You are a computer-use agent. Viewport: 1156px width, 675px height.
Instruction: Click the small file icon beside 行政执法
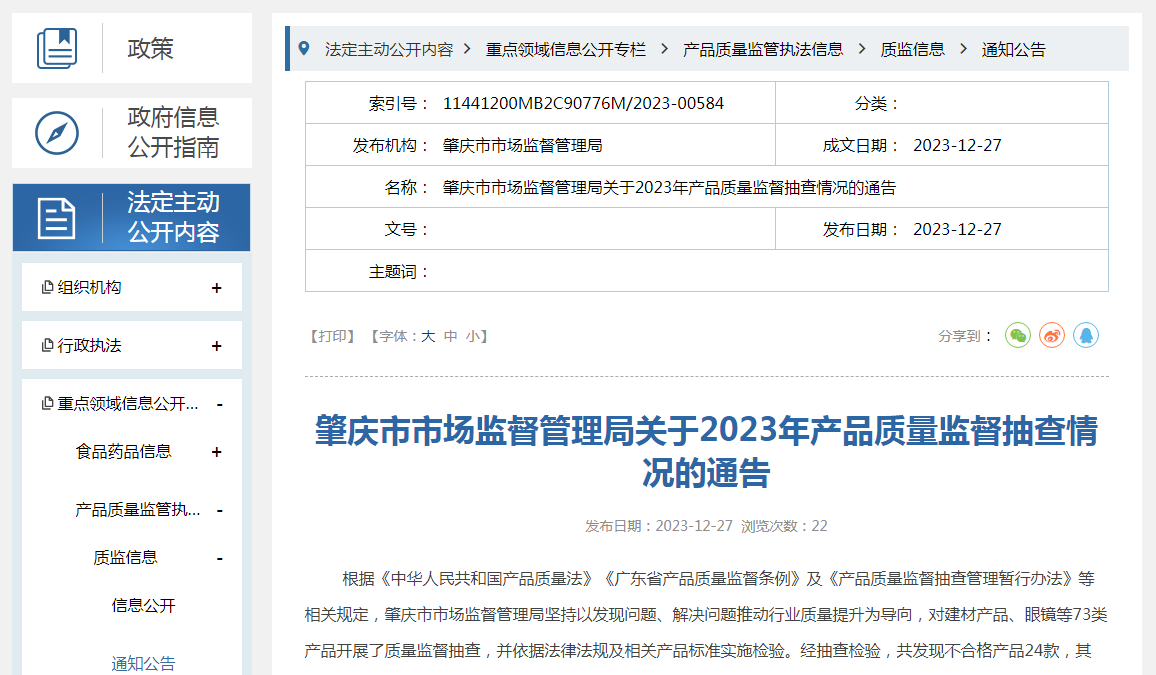48,346
